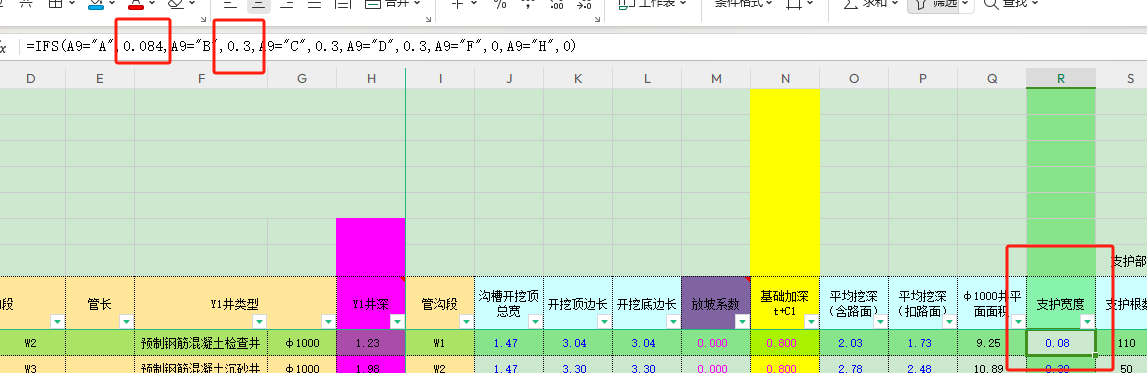Select column N header

click(x=785, y=78)
